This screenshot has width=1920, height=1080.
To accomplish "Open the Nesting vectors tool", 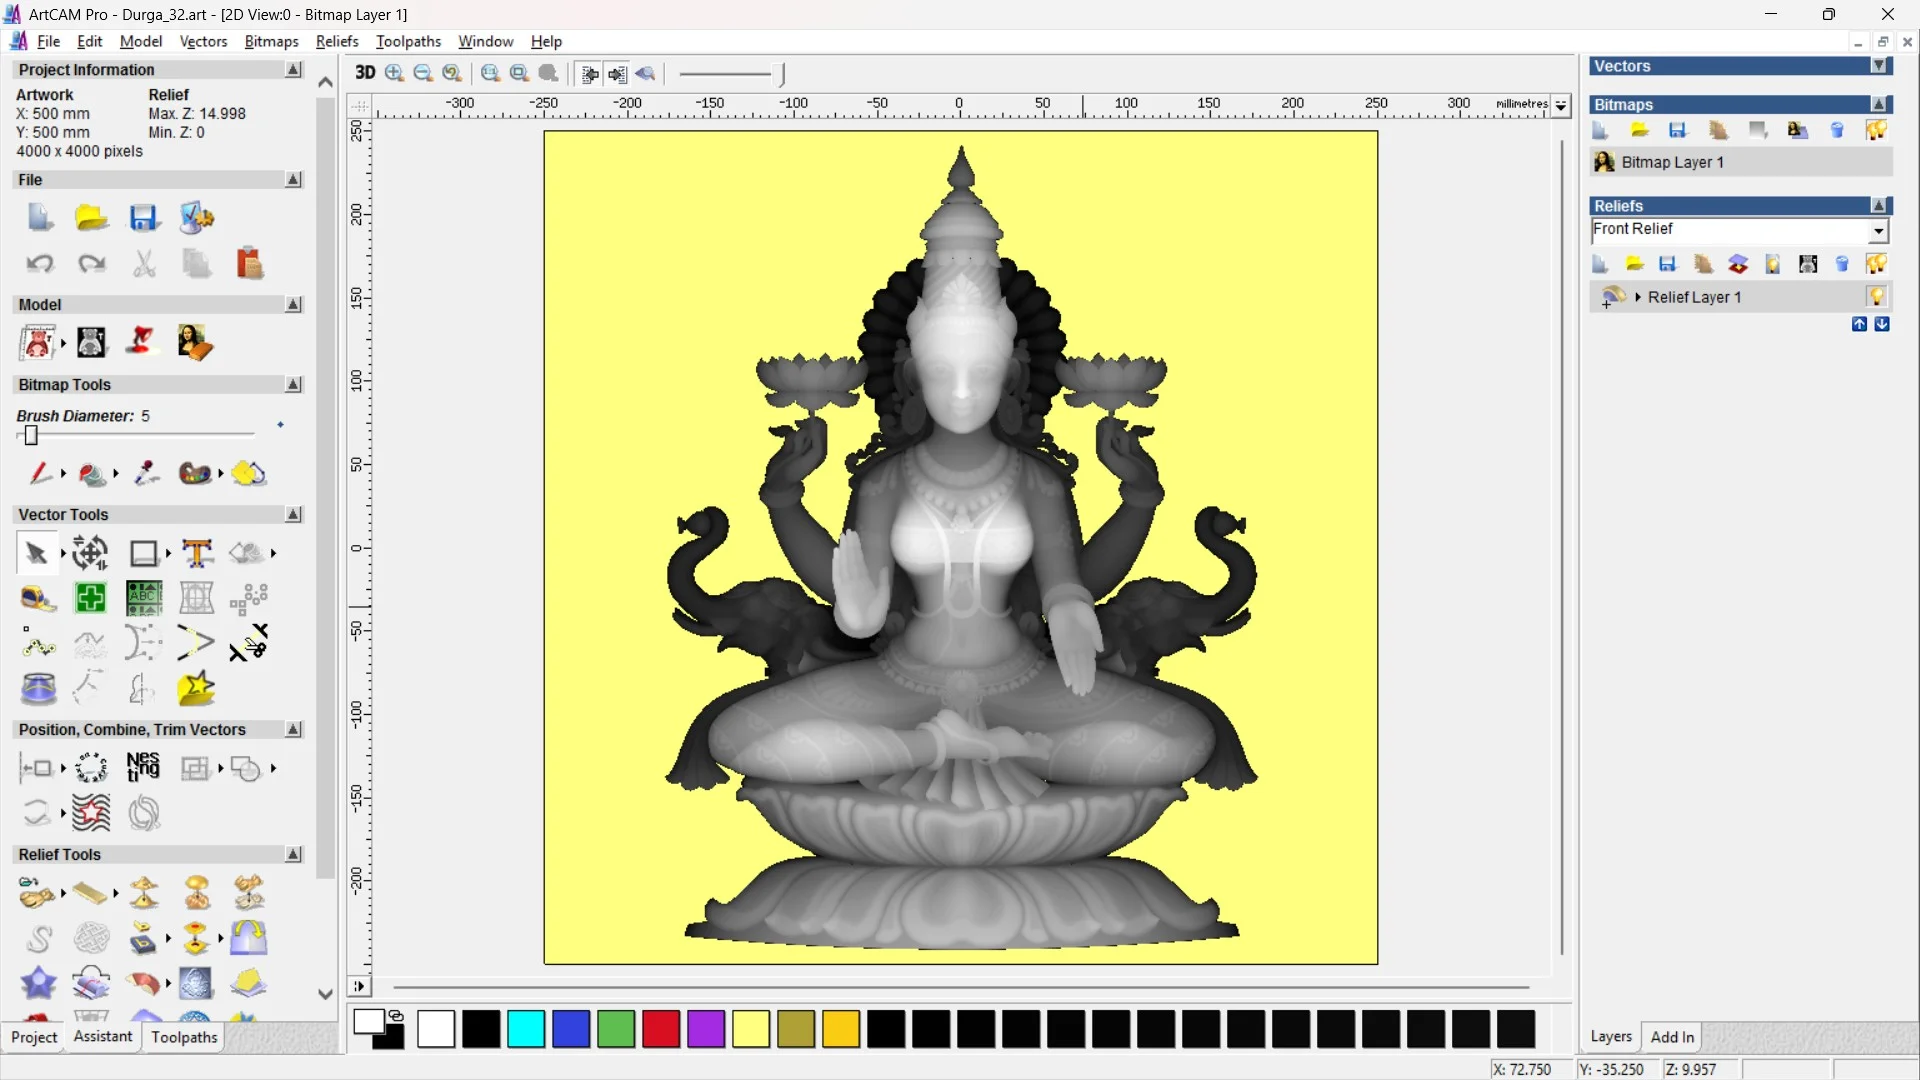I will click(143, 768).
